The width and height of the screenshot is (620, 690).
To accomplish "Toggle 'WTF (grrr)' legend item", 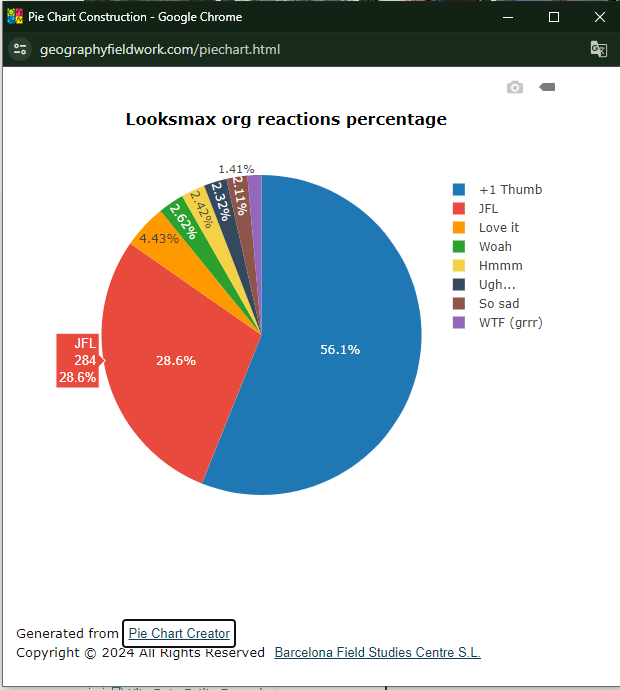I will click(510, 322).
